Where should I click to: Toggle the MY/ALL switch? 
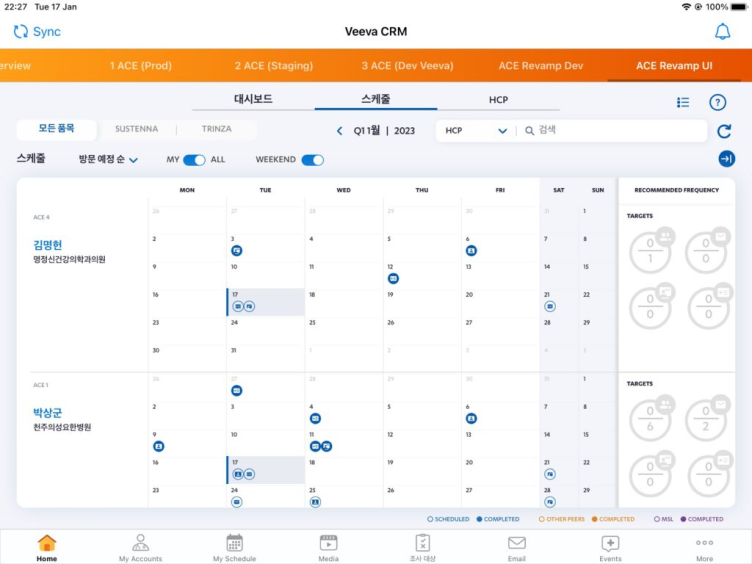[194, 160]
